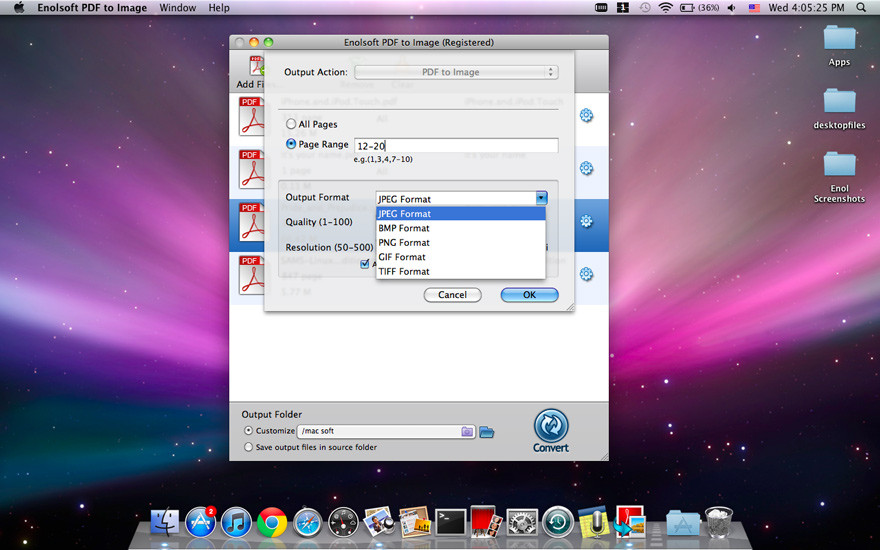The height and width of the screenshot is (550, 880).
Task: Choose BMP Format from the list
Action: (461, 228)
